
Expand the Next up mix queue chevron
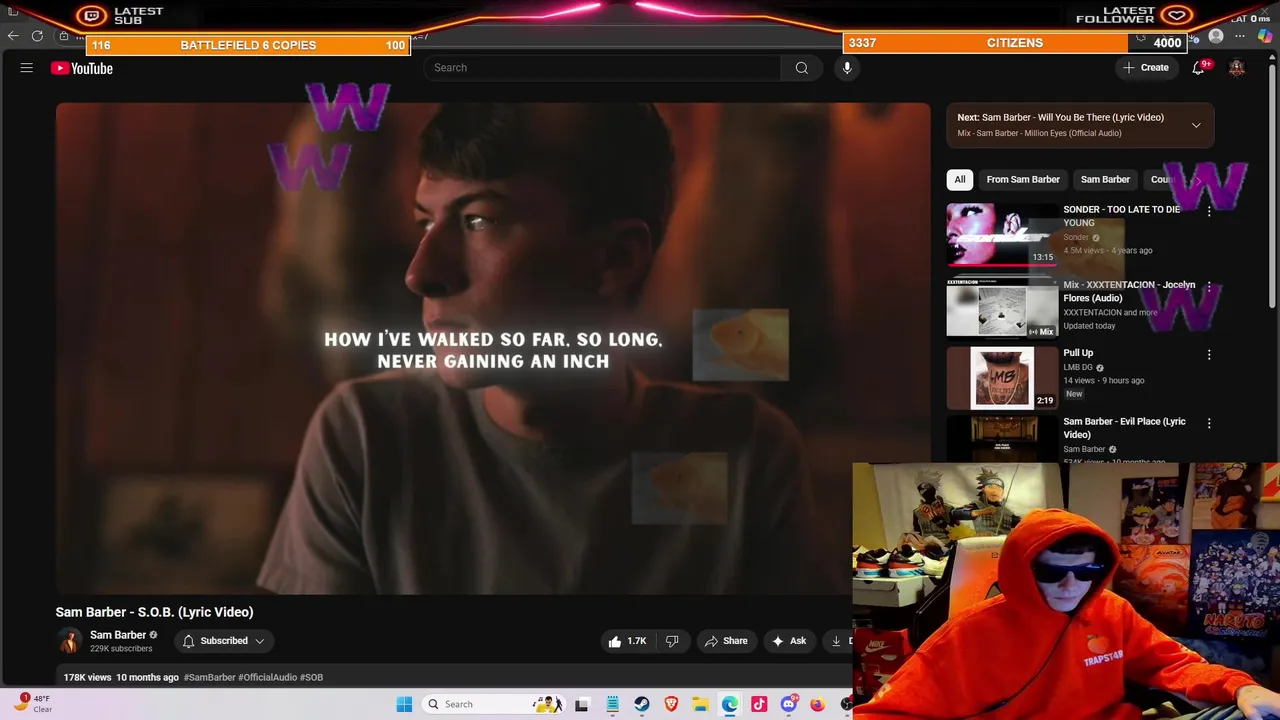pyautogui.click(x=1196, y=125)
